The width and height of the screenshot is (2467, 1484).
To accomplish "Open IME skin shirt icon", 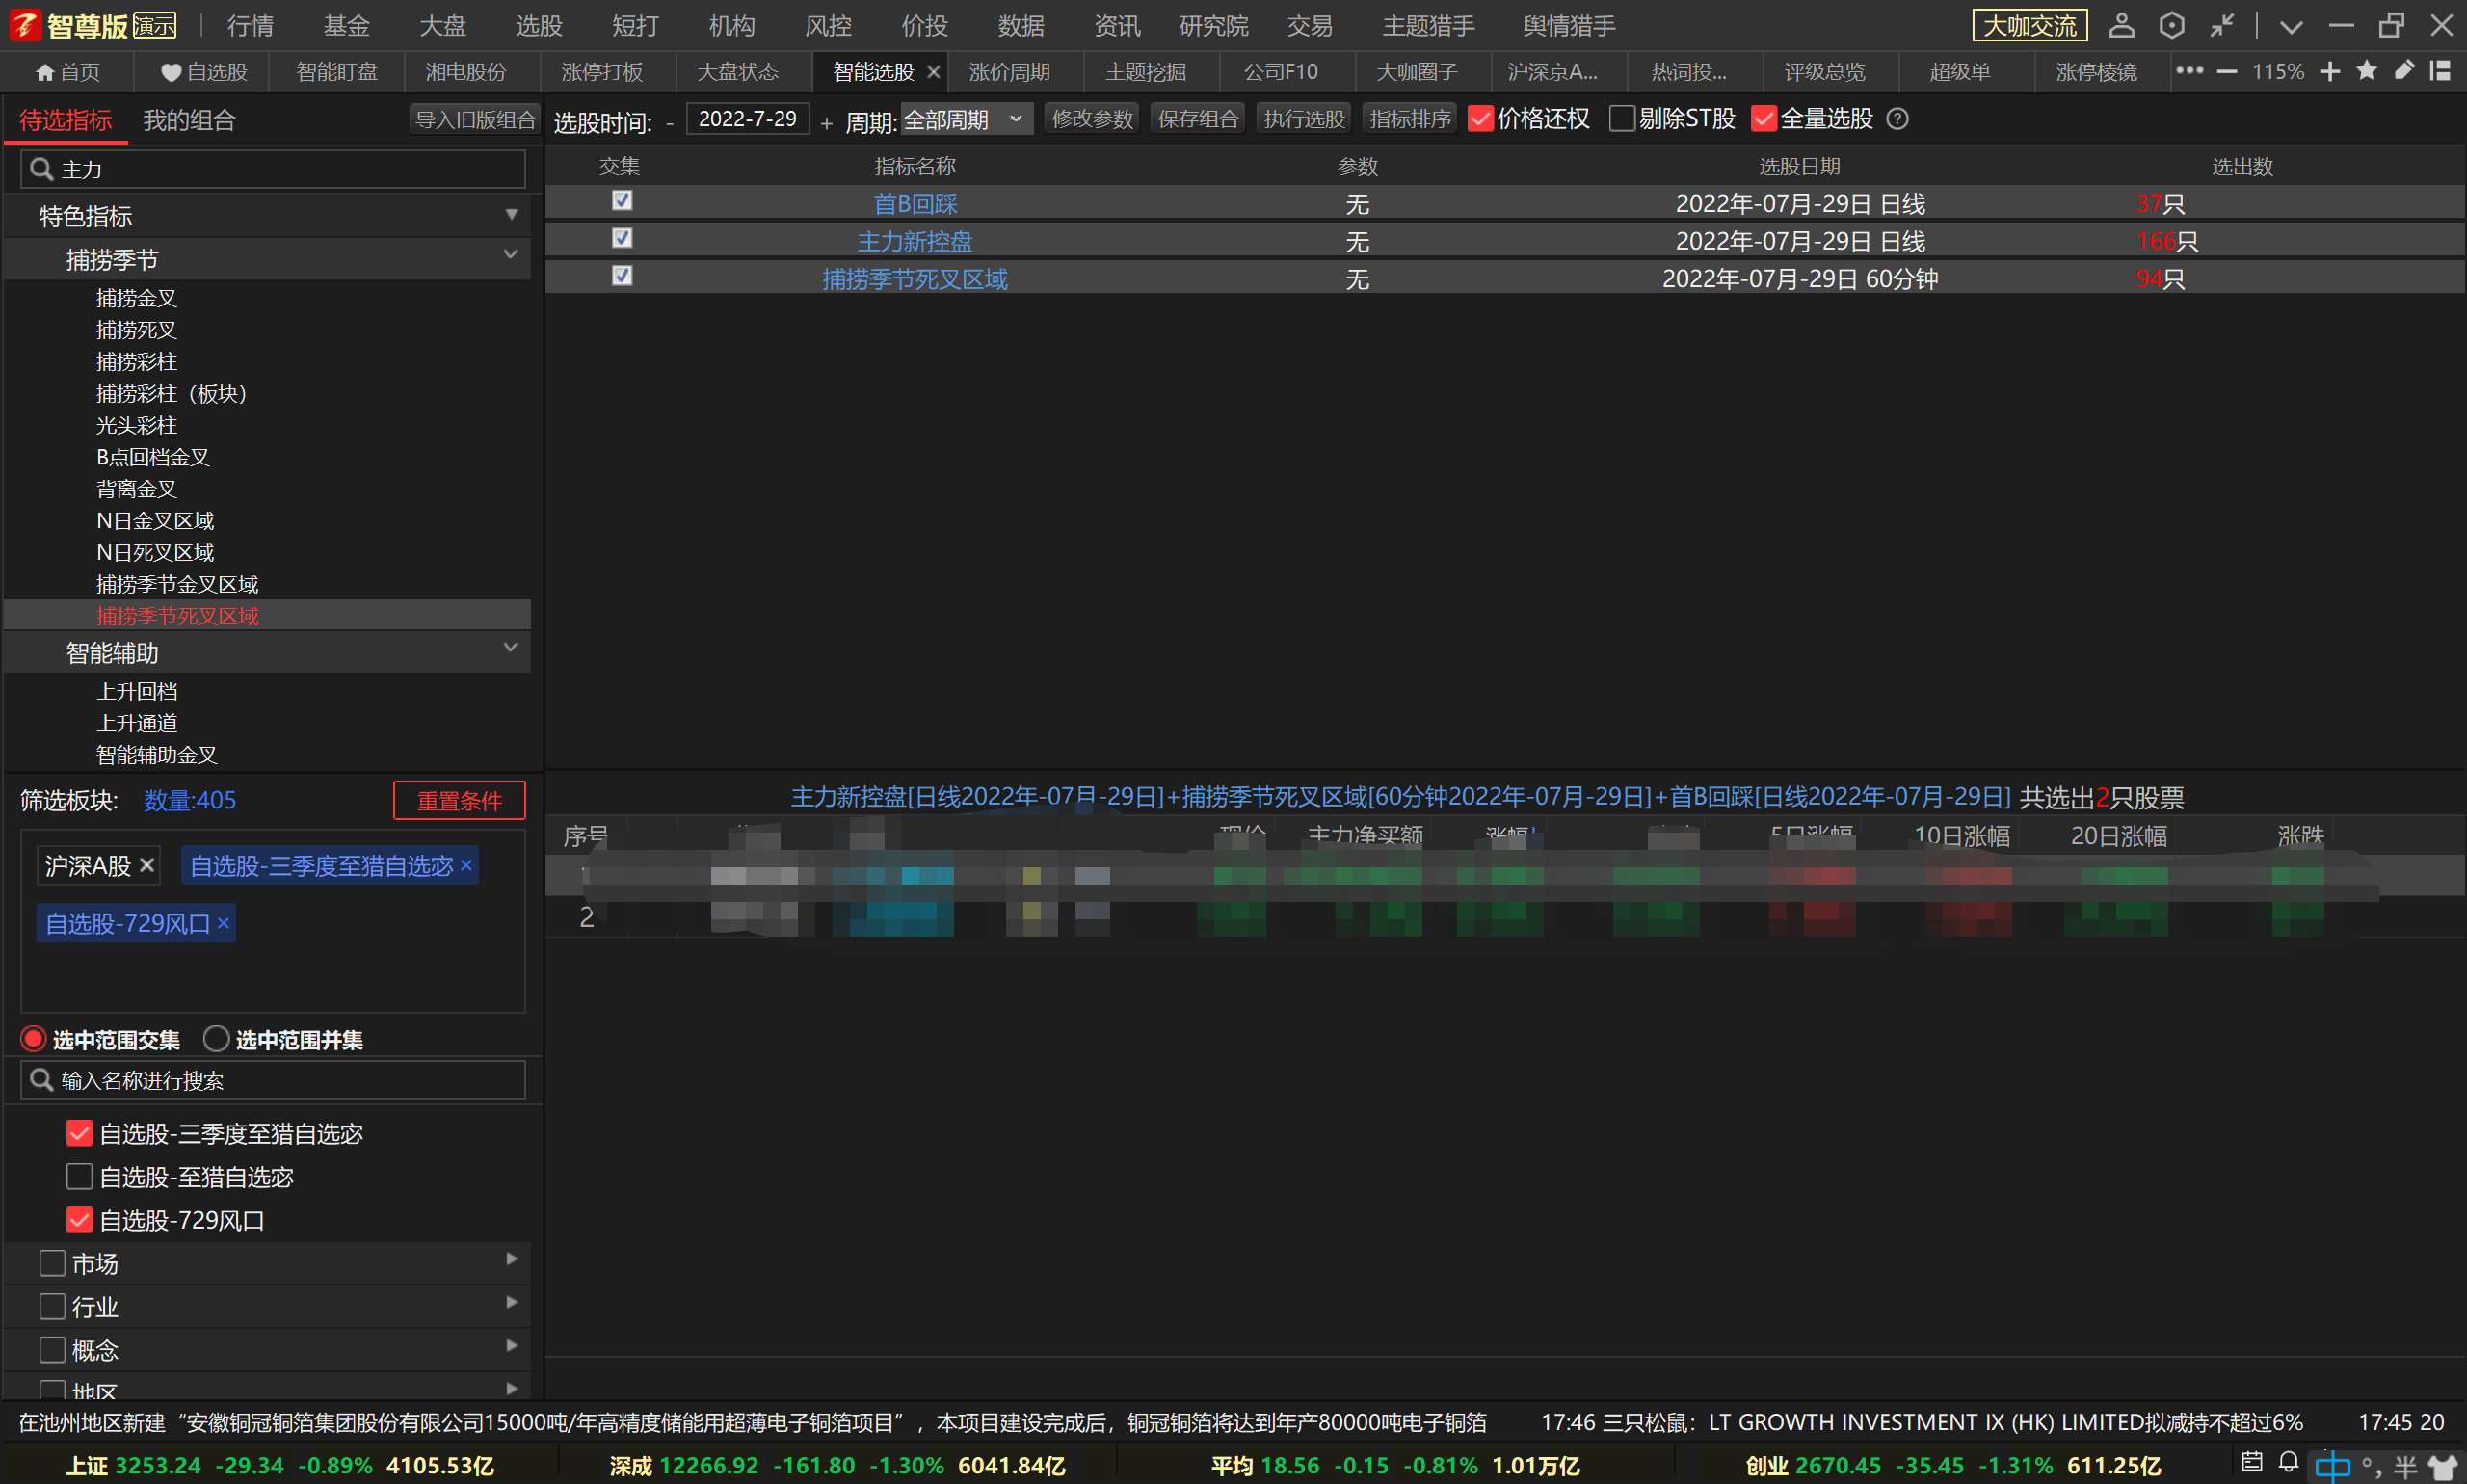I will [x=2443, y=1467].
